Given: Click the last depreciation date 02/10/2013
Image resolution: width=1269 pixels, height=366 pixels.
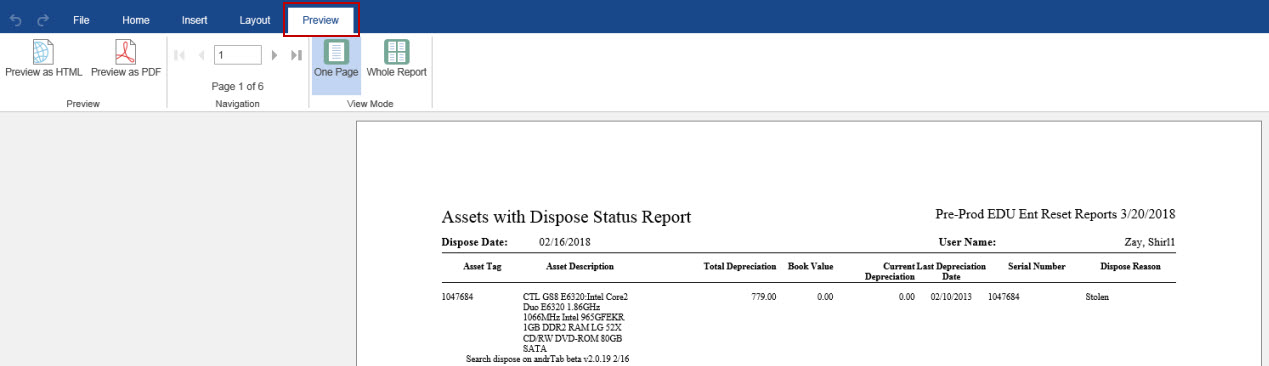Looking at the screenshot, I should (952, 297).
